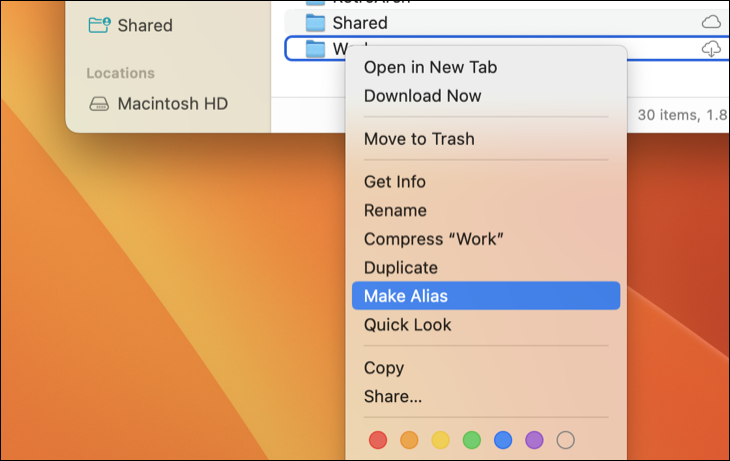Click the Shared folder icon in sidebar
730x461 pixels.
point(99,25)
